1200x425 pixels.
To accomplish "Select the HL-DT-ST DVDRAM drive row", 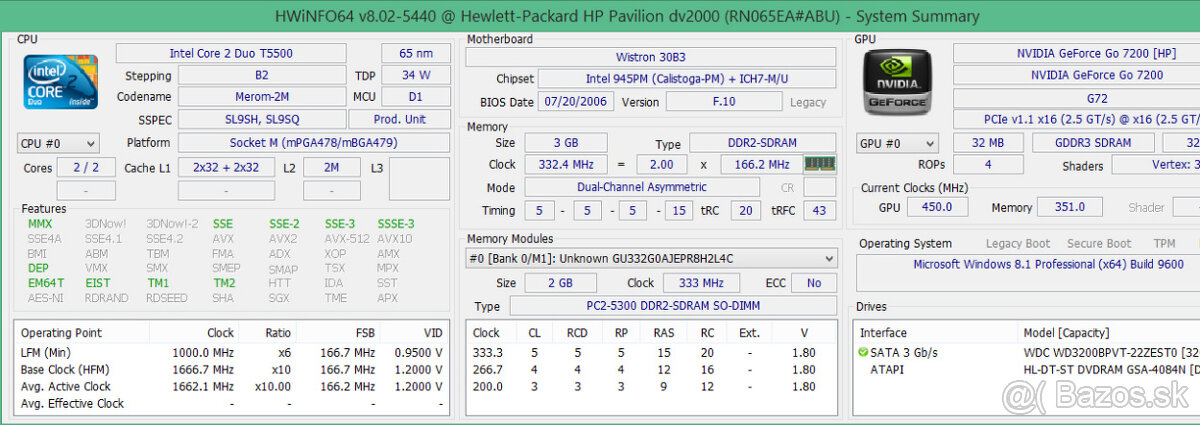I will click(1028, 370).
